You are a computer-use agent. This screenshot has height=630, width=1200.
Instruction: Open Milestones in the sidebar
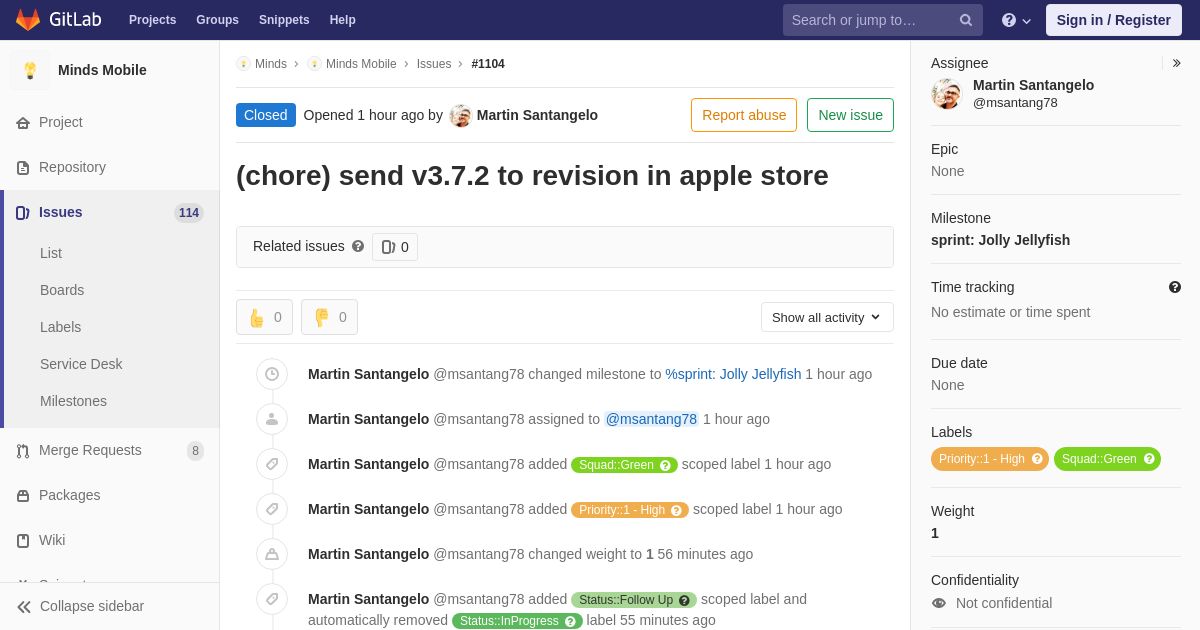pyautogui.click(x=73, y=401)
